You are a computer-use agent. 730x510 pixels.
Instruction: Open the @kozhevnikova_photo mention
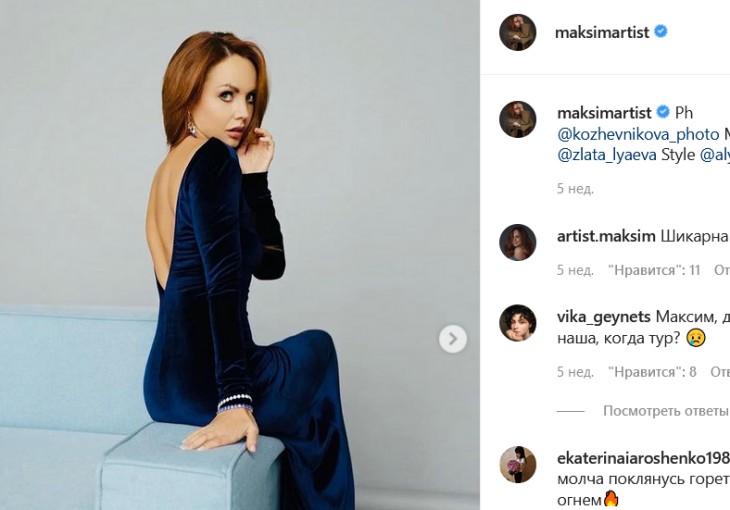[x=637, y=133]
